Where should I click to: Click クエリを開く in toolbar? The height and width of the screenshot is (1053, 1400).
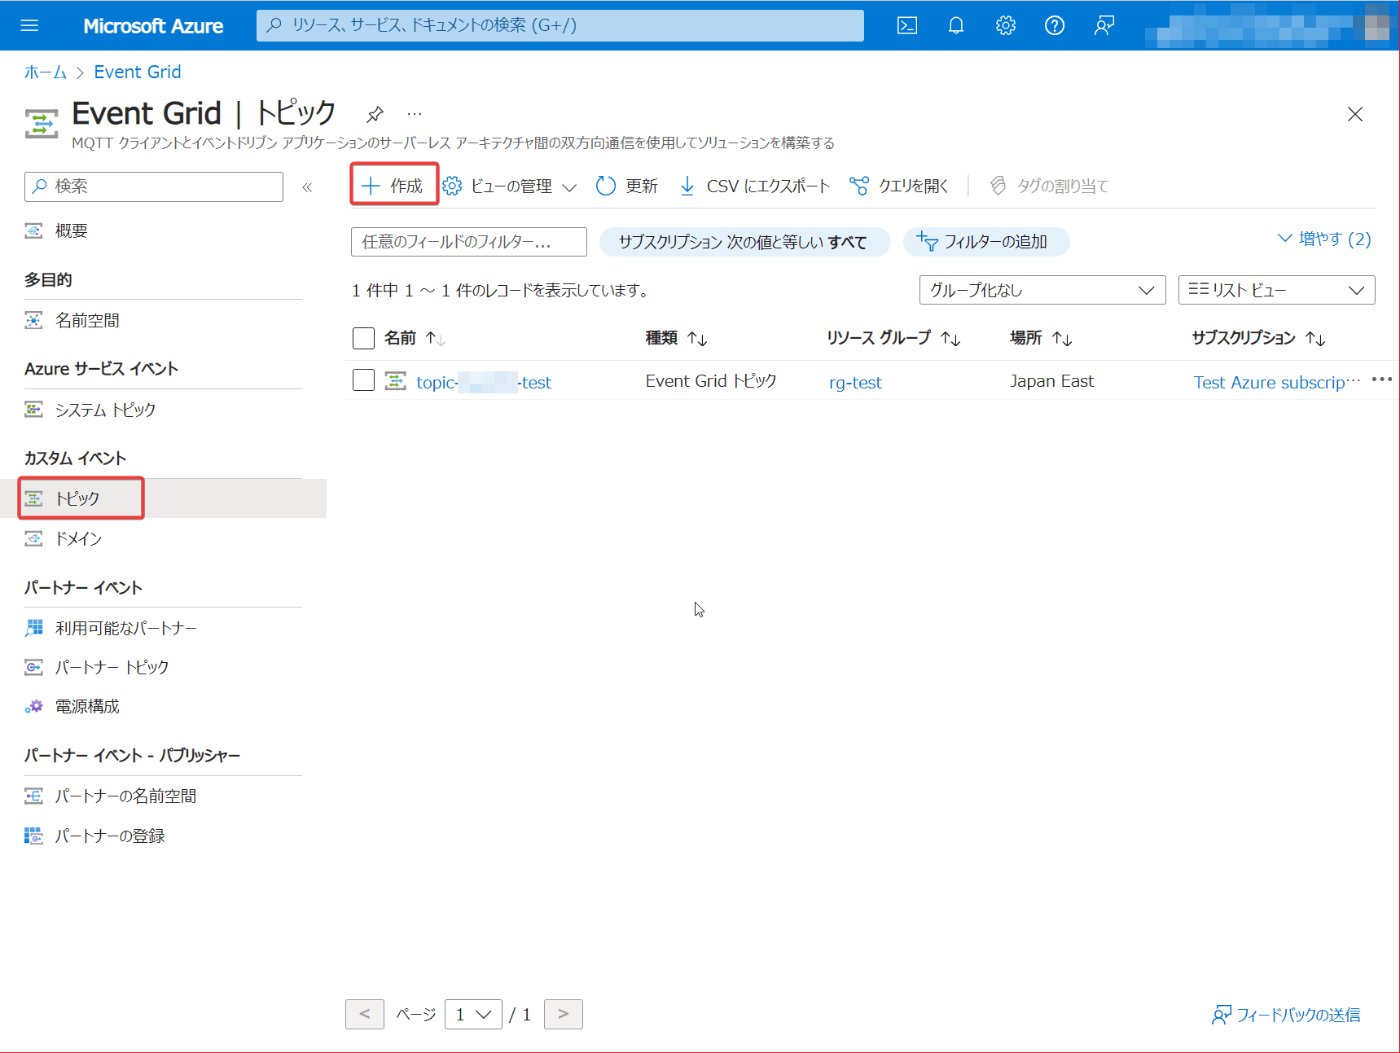[x=898, y=186]
